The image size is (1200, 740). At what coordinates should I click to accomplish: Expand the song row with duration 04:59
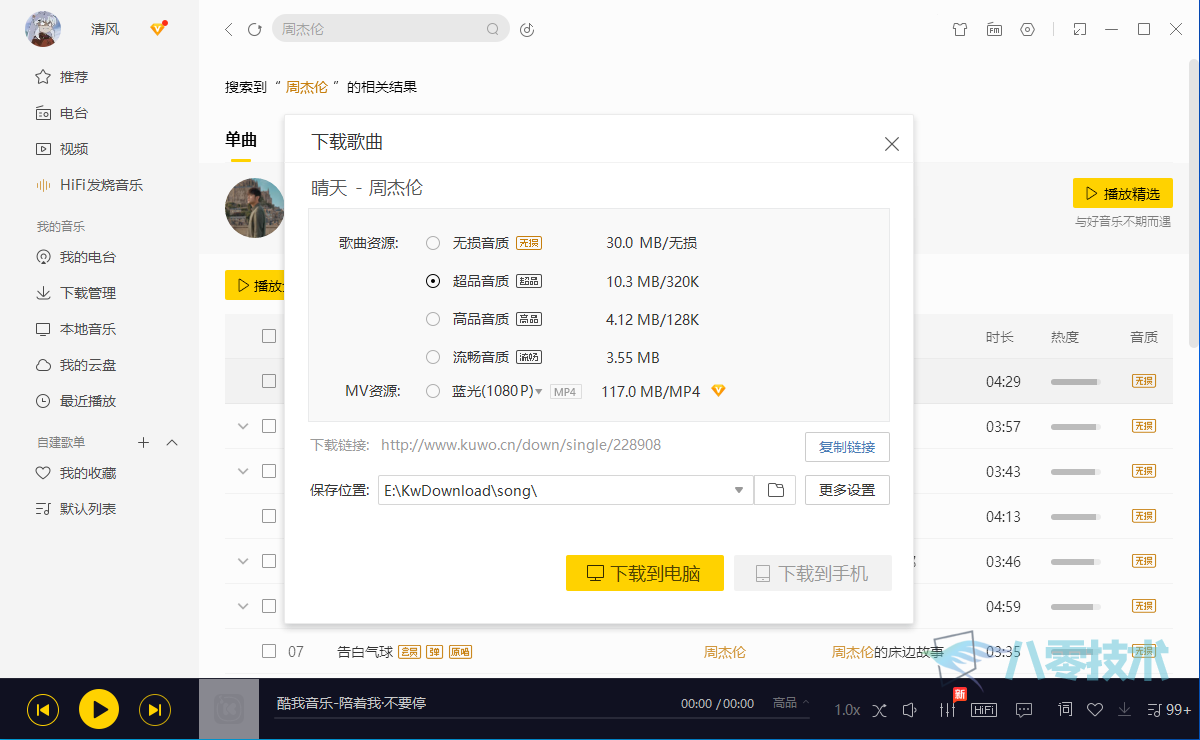tap(242, 606)
